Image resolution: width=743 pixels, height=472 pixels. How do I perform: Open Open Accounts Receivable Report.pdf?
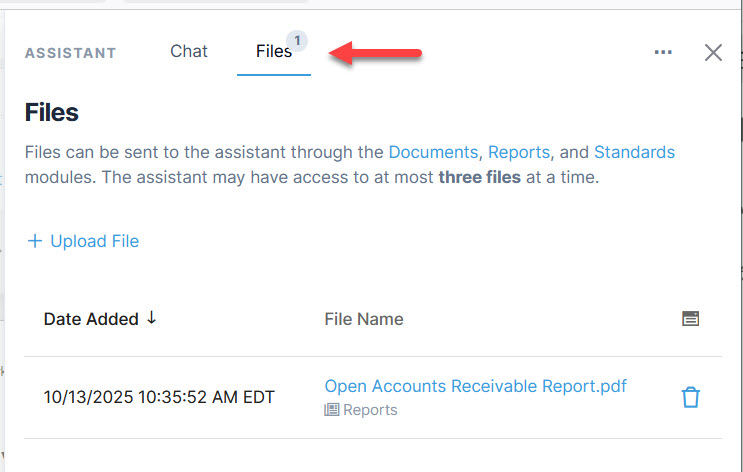[x=475, y=386]
